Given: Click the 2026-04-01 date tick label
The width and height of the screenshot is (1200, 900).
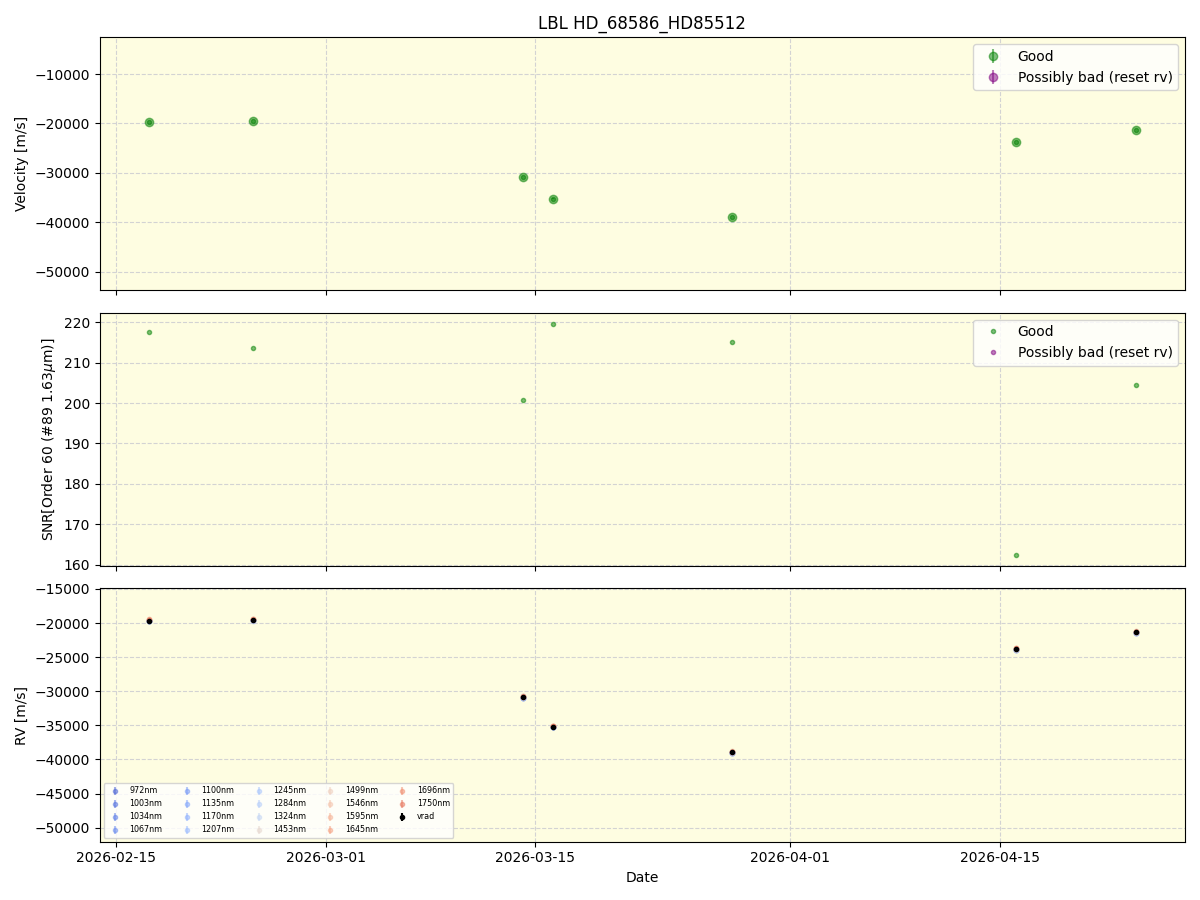Looking at the screenshot, I should click(790, 856).
